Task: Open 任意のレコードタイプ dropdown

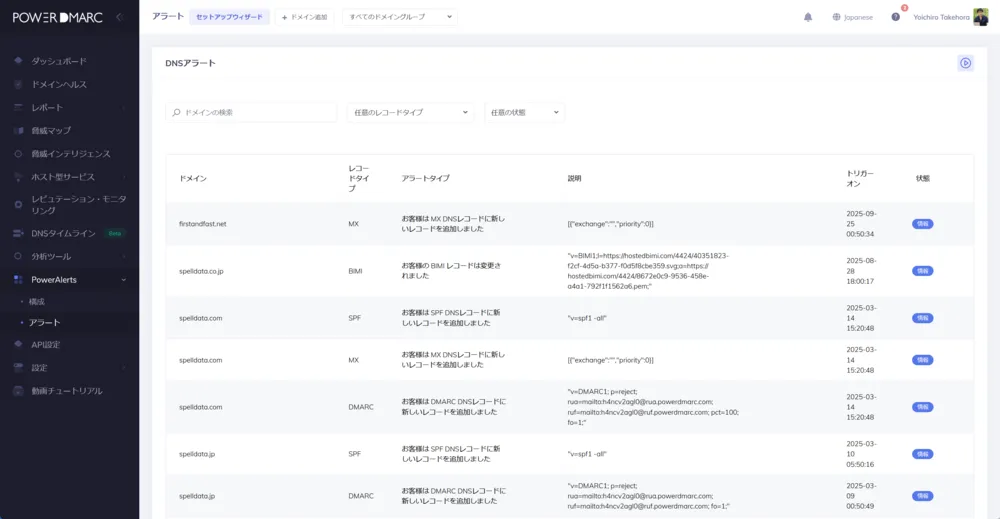Action: coord(410,112)
